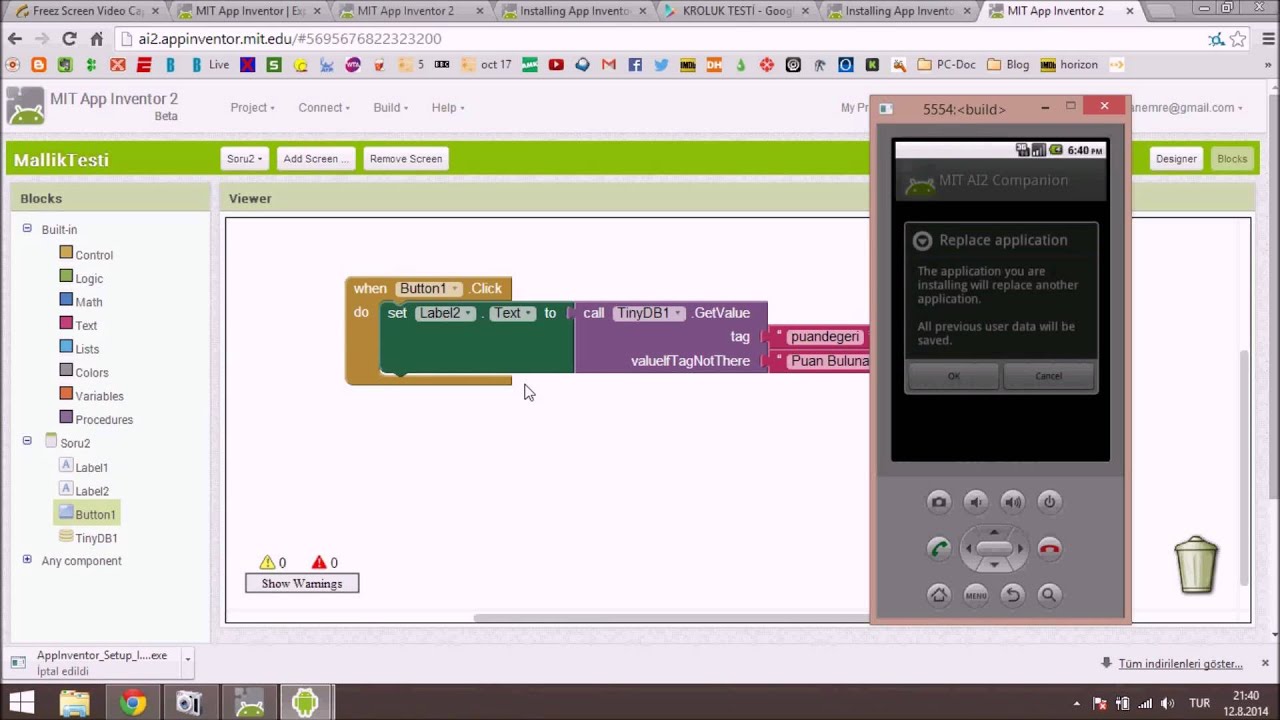Select Control blocks category
Viewport: 1280px width, 720px height.
point(86,254)
